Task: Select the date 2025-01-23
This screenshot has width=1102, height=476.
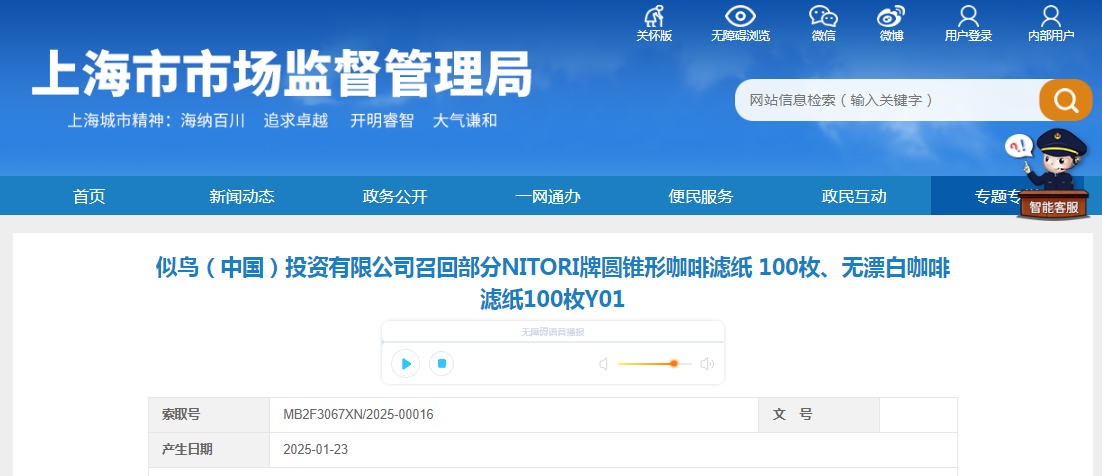Action: (x=316, y=449)
